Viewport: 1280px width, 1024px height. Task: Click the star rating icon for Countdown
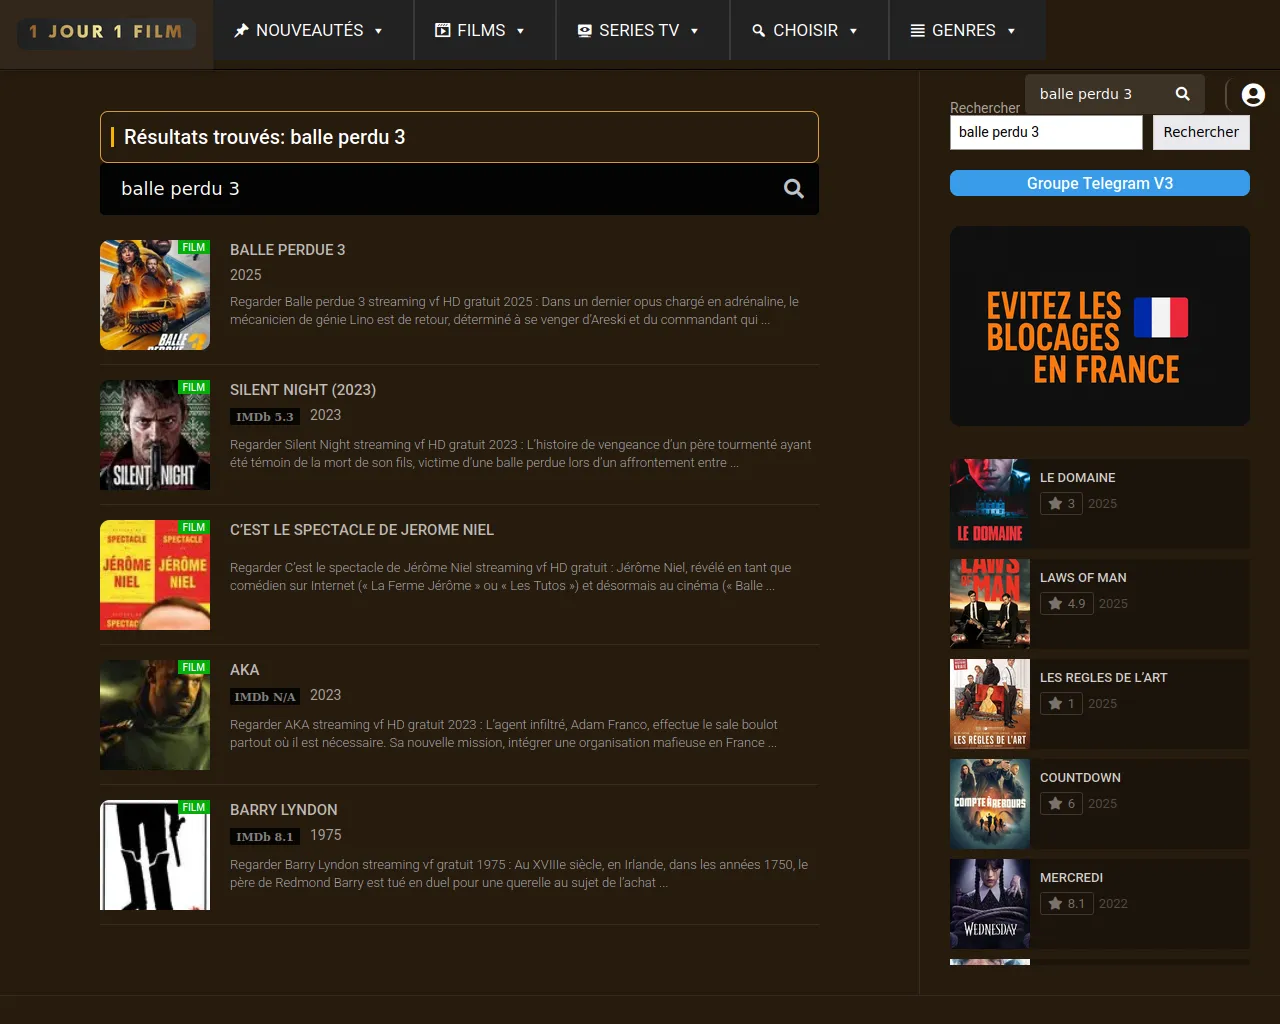[1055, 804]
